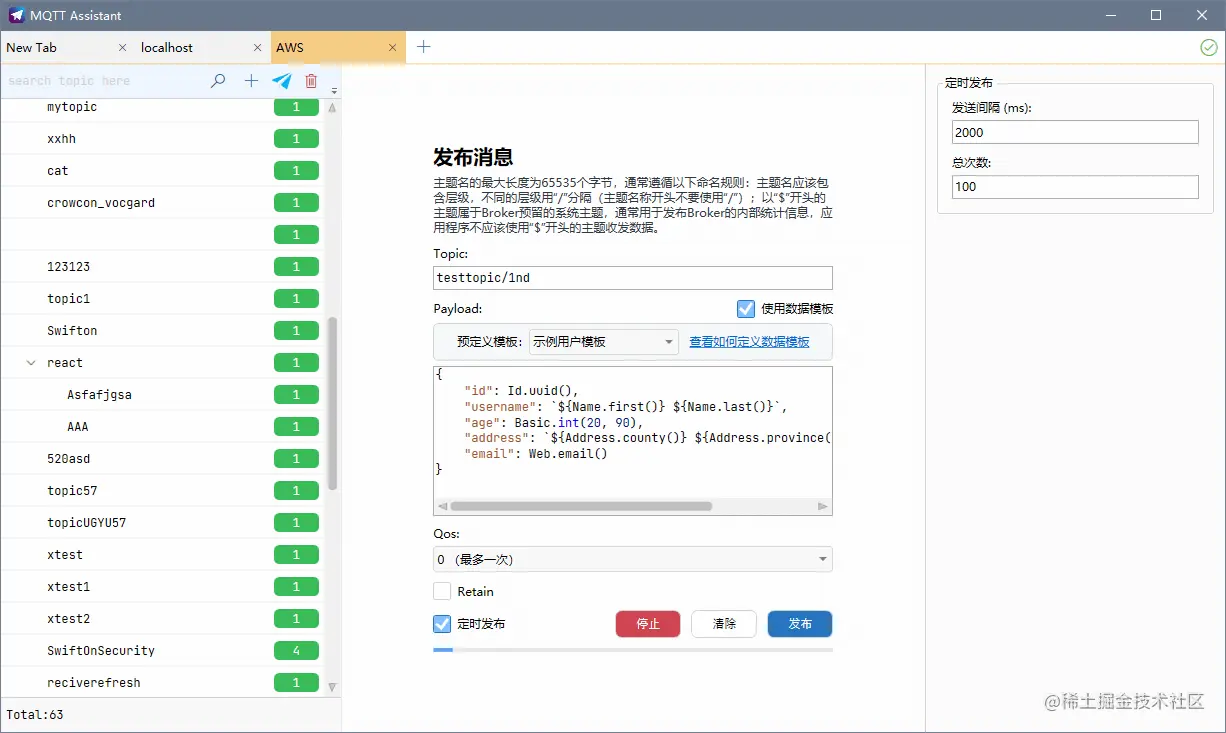Select the xxhh topic
The height and width of the screenshot is (733, 1226).
click(x=163, y=139)
